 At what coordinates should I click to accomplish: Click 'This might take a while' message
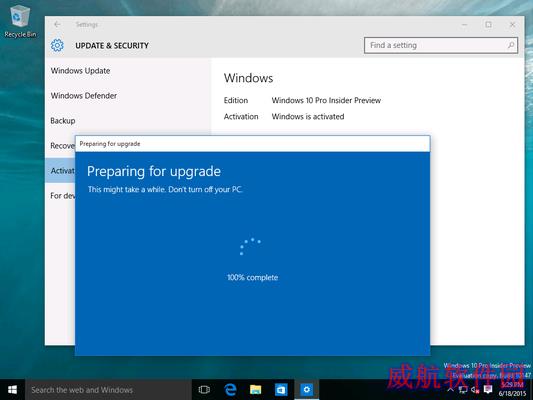[165, 189]
